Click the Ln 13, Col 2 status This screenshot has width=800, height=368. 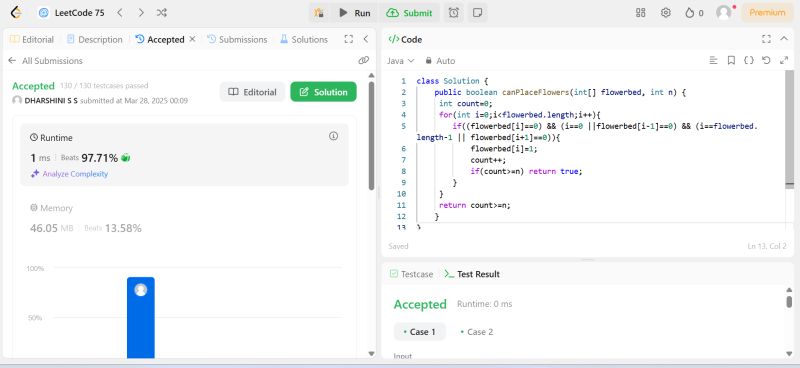767,246
